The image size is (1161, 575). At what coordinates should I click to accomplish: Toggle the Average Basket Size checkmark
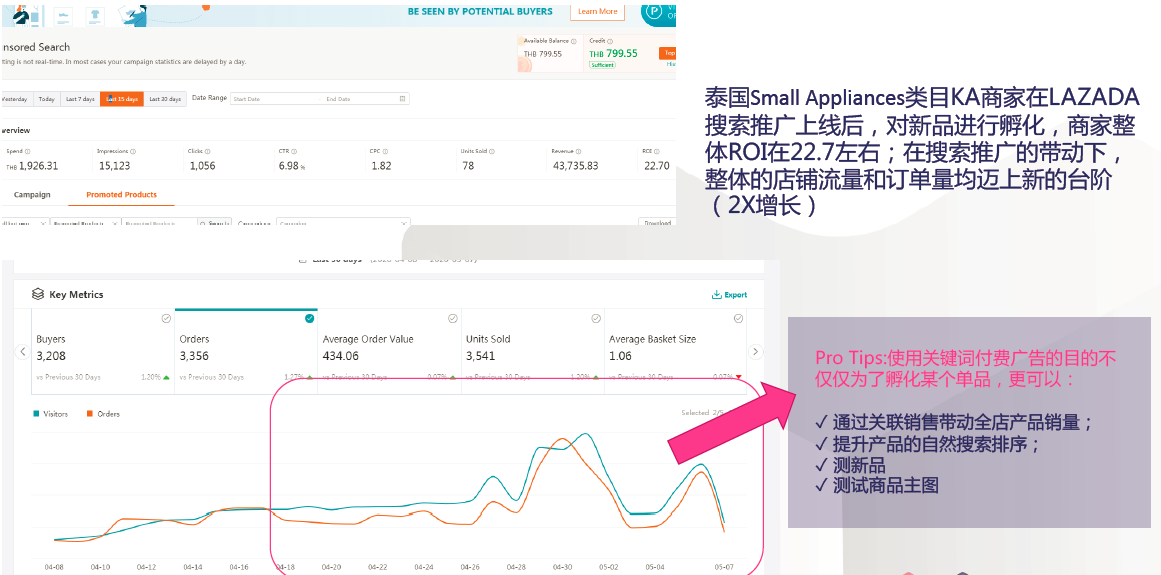coord(738,318)
